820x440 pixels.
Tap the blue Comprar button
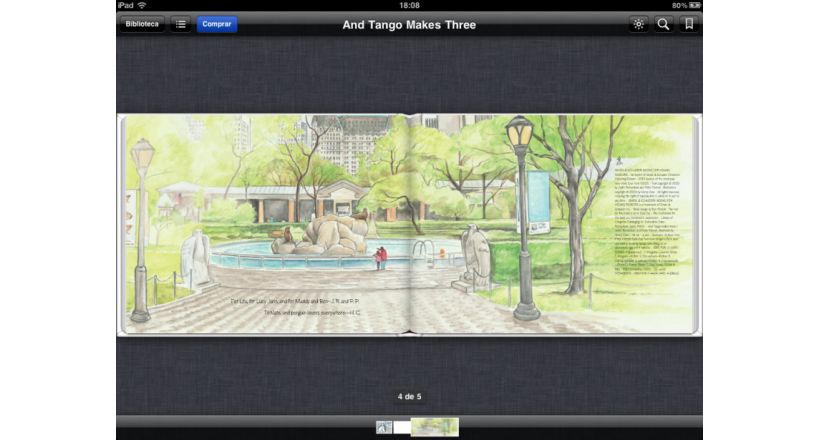(x=217, y=24)
